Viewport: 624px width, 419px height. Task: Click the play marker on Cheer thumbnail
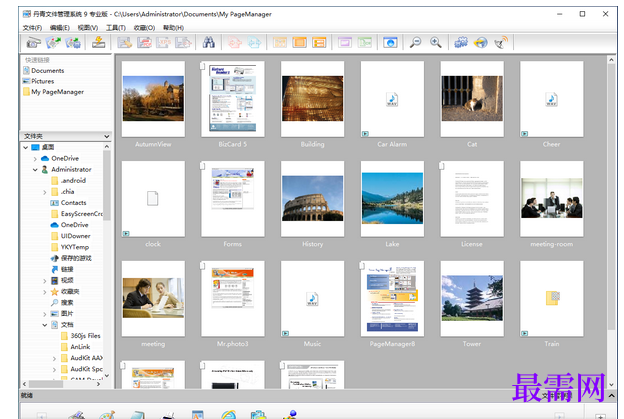click(525, 134)
